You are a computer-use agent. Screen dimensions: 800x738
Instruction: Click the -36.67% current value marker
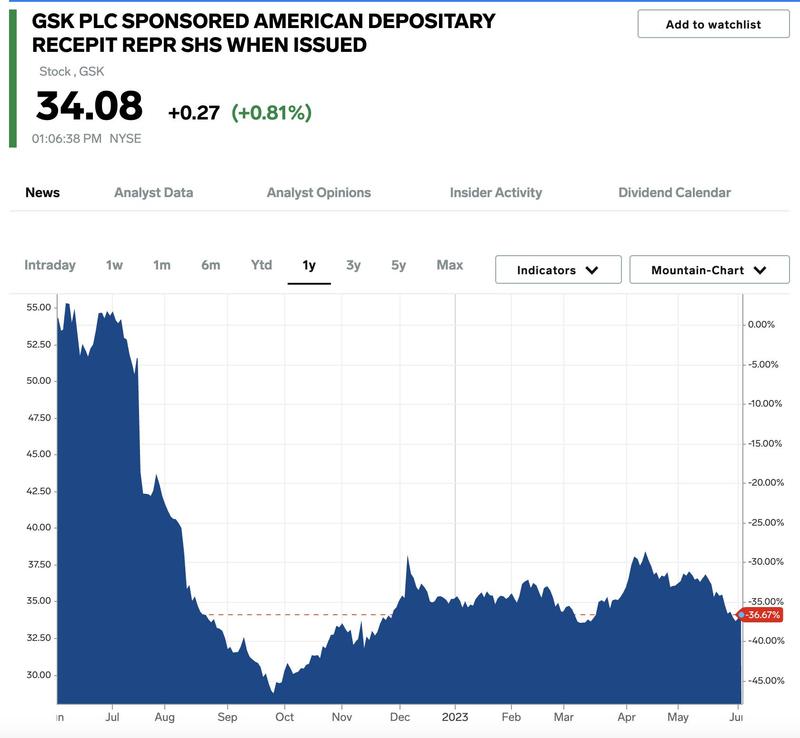(762, 615)
